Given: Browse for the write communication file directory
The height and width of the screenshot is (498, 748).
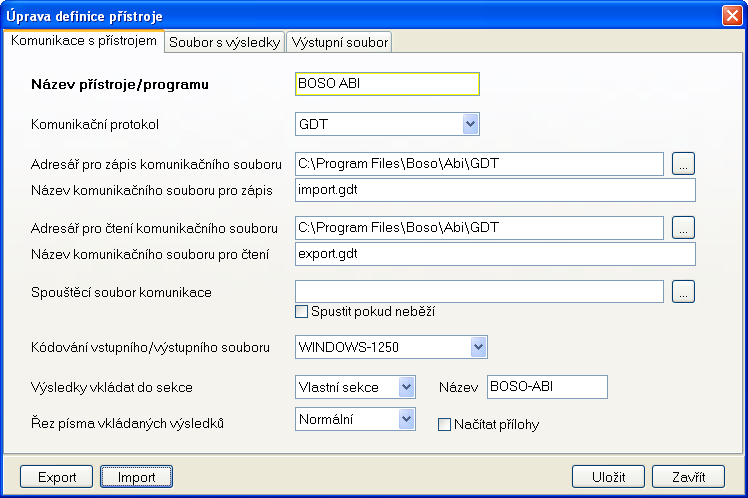Looking at the screenshot, I should click(683, 163).
